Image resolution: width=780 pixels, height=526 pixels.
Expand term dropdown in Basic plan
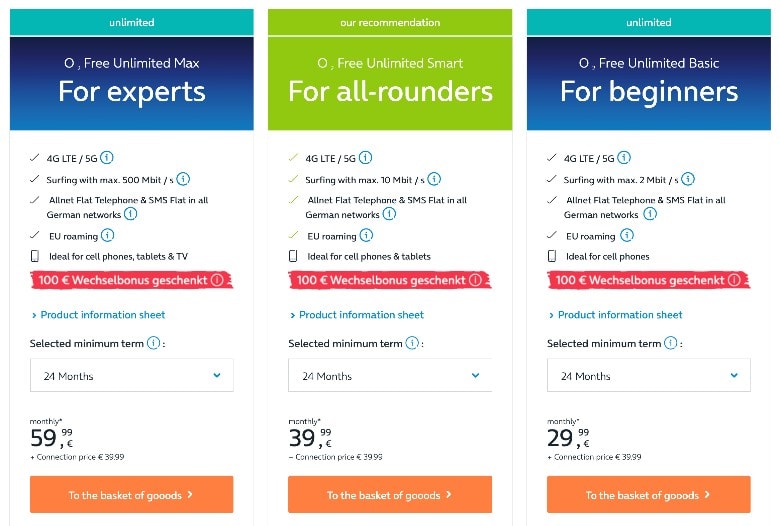648,376
